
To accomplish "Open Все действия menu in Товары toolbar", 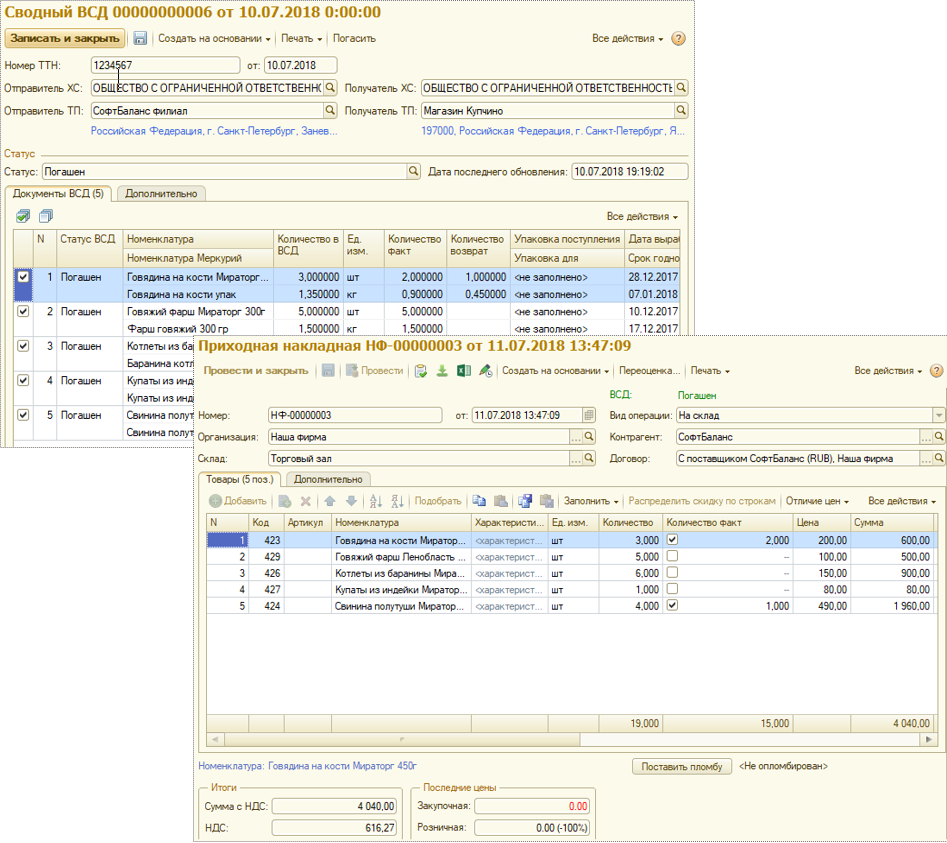I will tap(902, 501).
